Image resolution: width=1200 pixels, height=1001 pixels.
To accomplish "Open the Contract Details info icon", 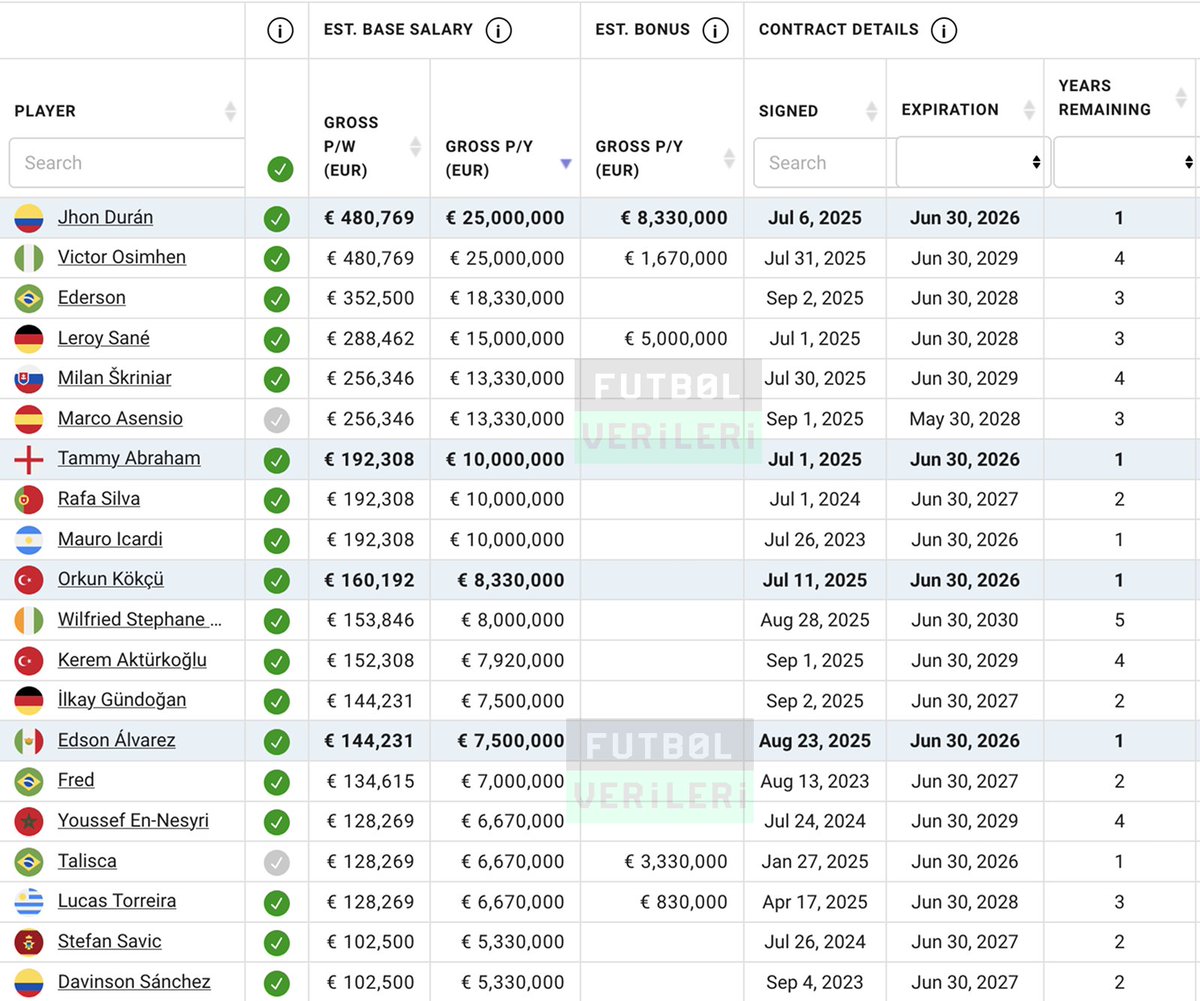I will pos(943,31).
